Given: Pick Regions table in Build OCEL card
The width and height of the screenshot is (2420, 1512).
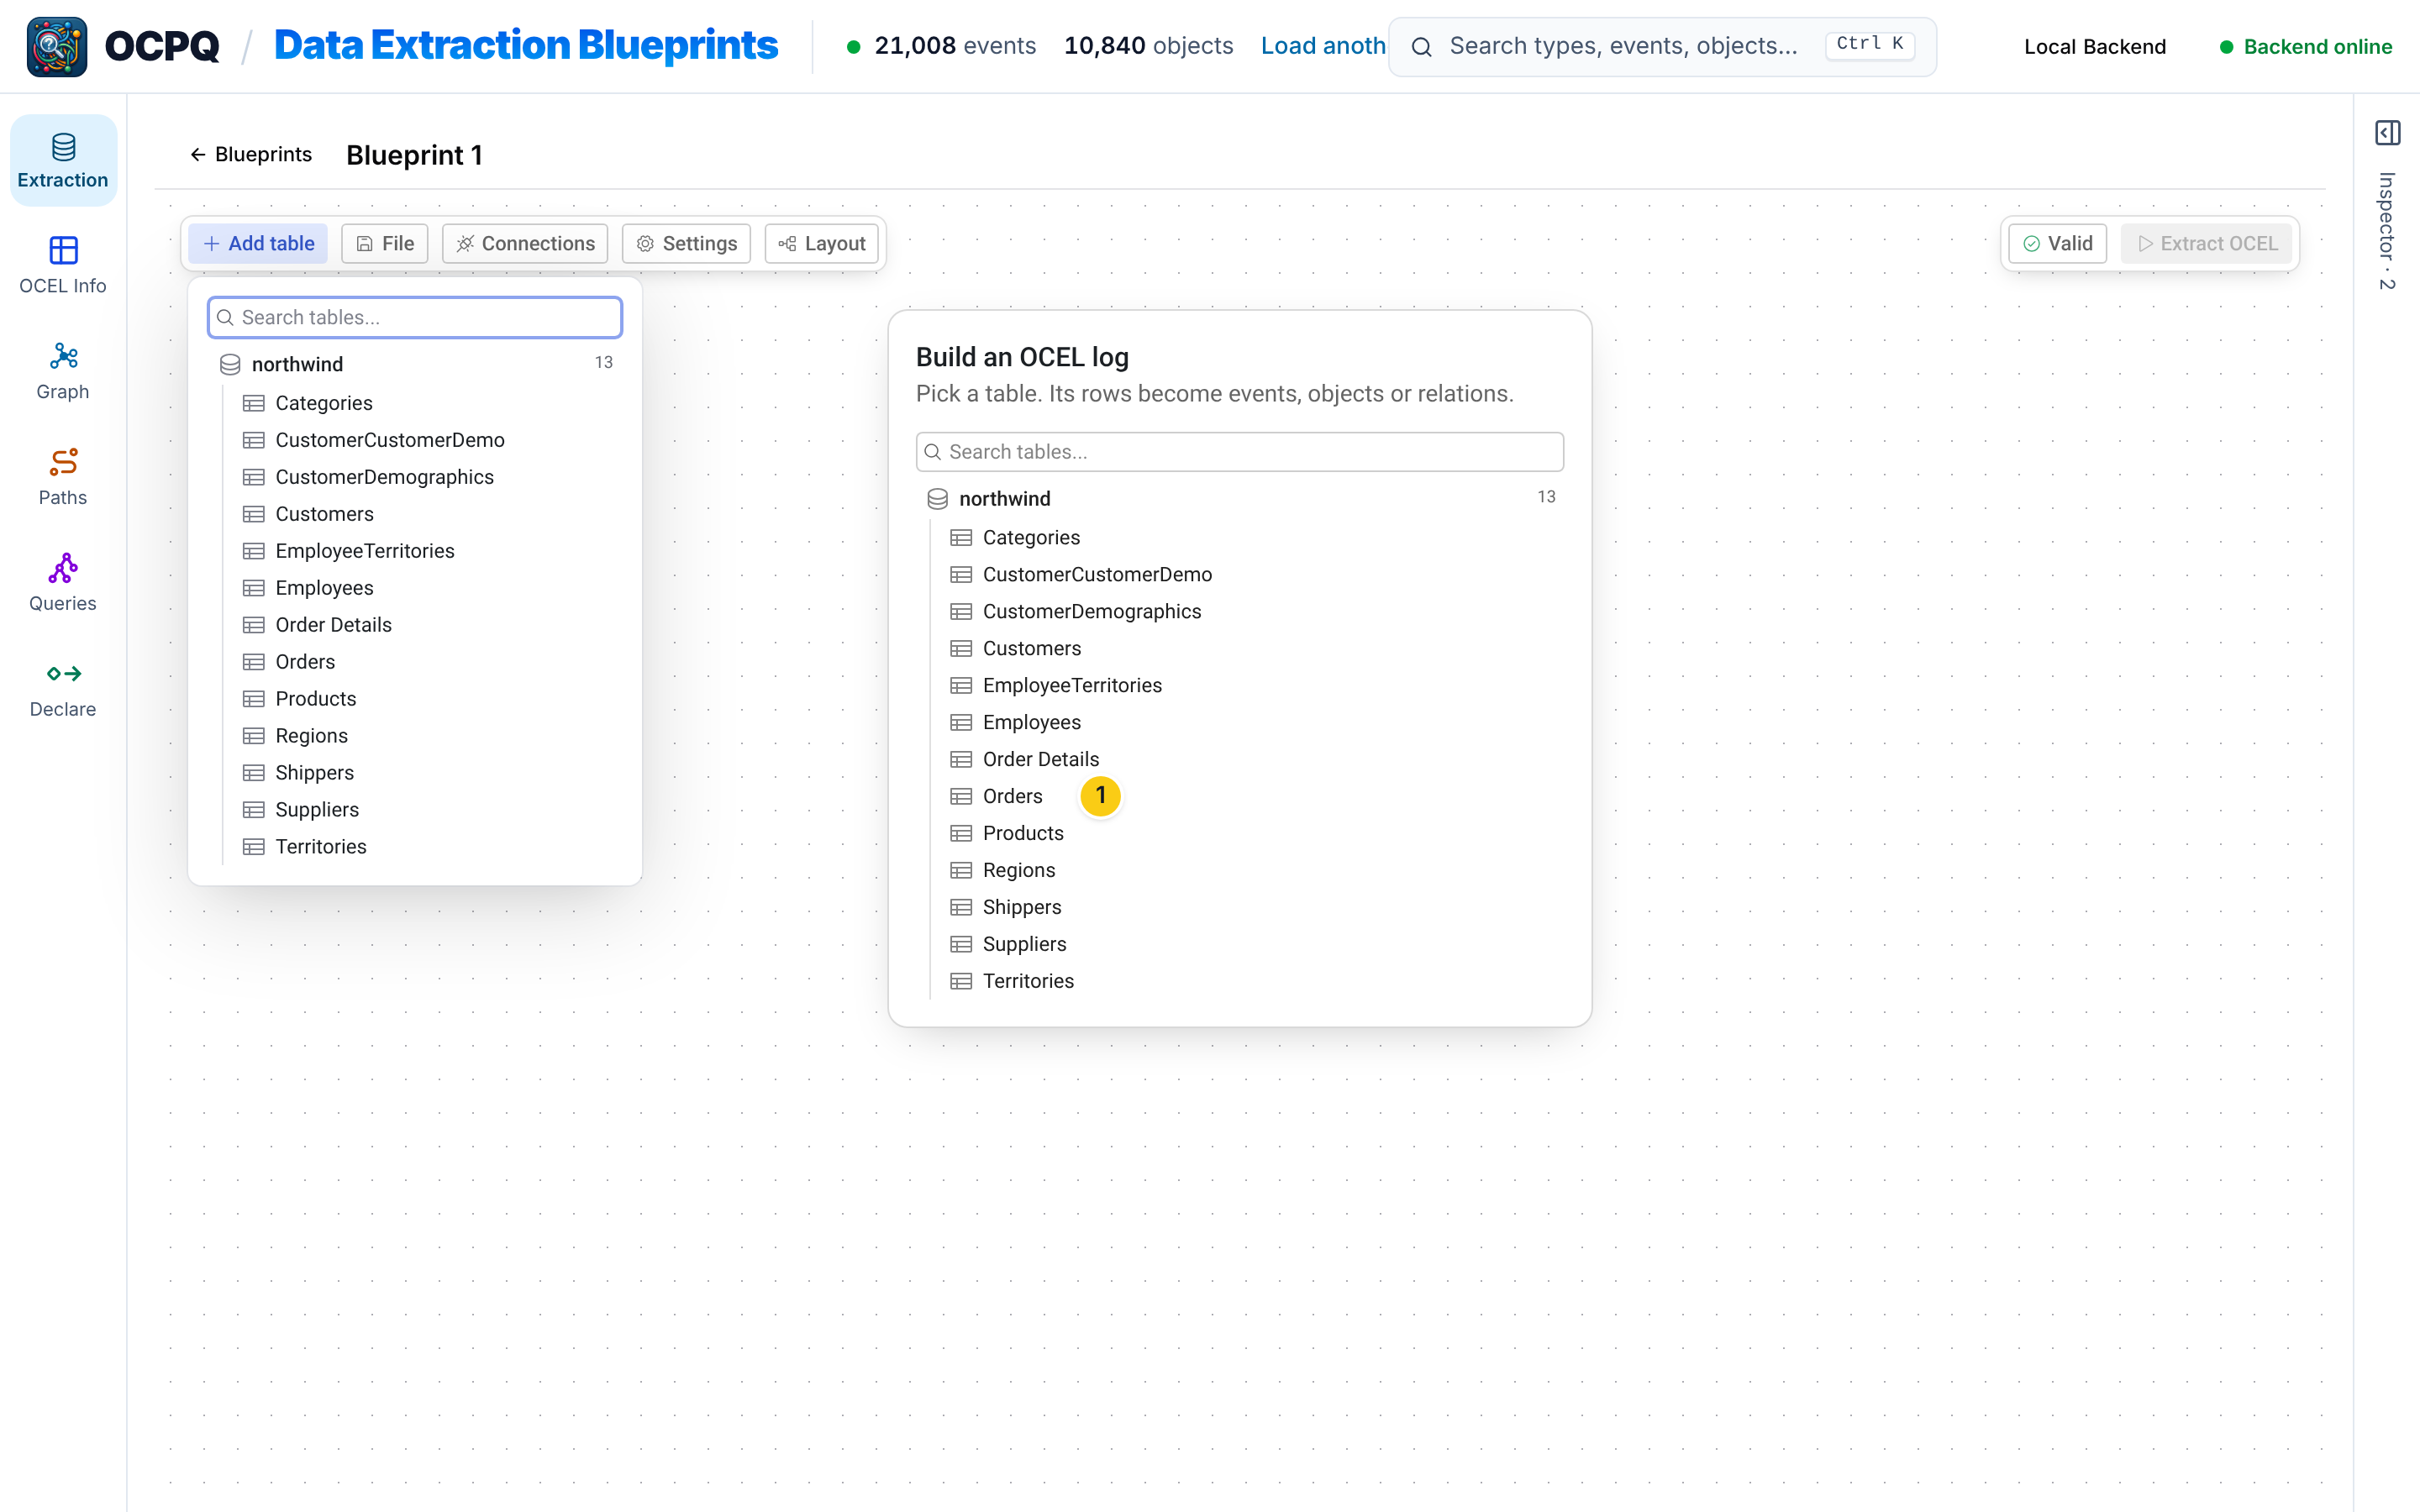Looking at the screenshot, I should pyautogui.click(x=1251, y=870).
